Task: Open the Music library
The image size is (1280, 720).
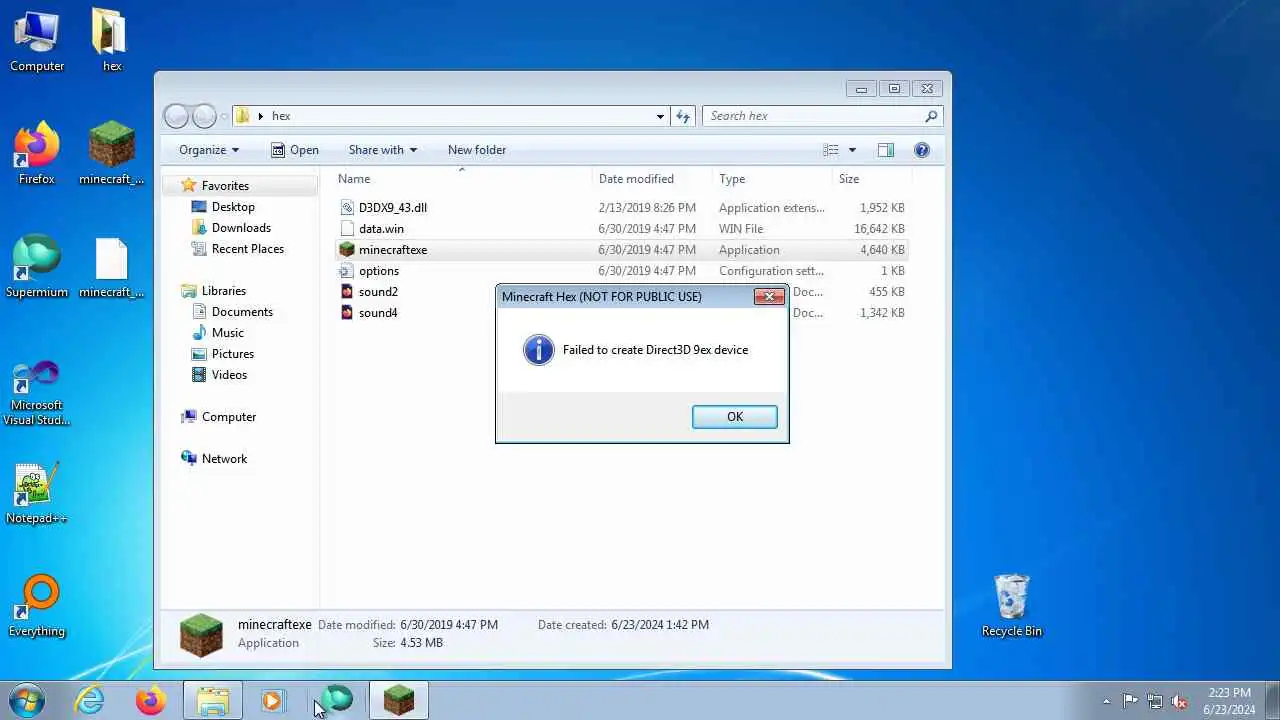Action: [x=227, y=333]
